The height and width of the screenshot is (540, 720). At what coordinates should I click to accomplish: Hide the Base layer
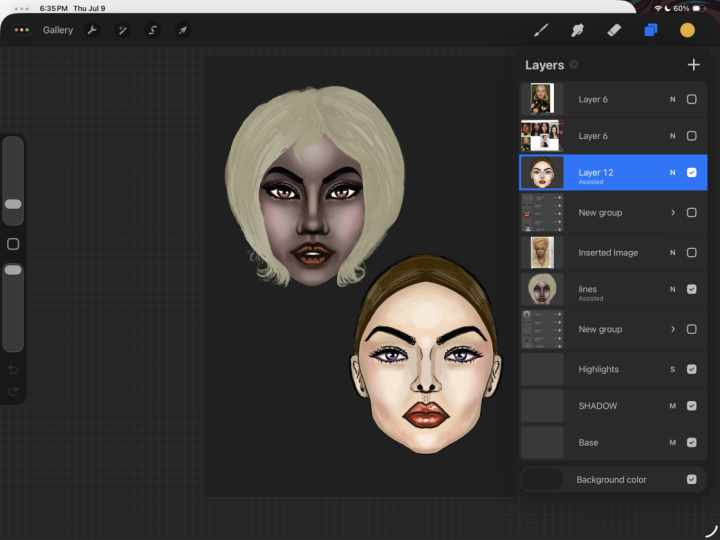click(692, 443)
